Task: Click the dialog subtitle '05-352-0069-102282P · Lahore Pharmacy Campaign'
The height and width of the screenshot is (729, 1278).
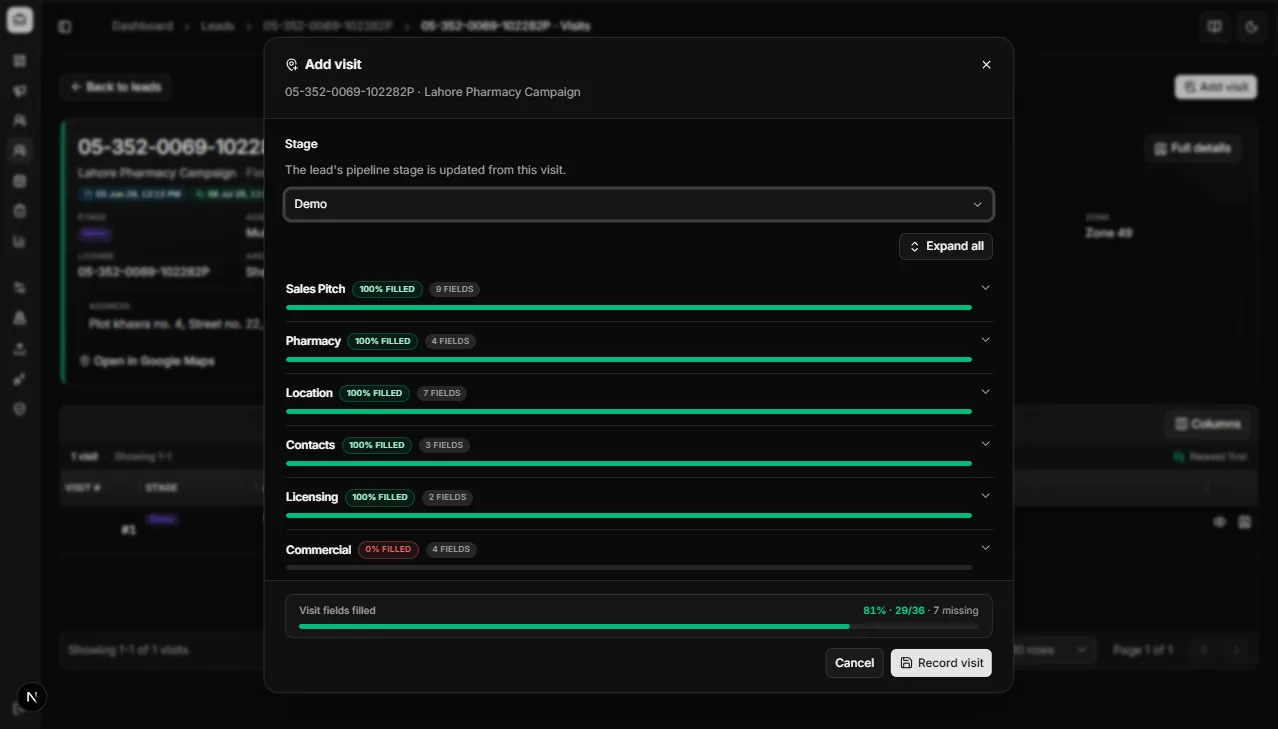Action: pos(432,92)
